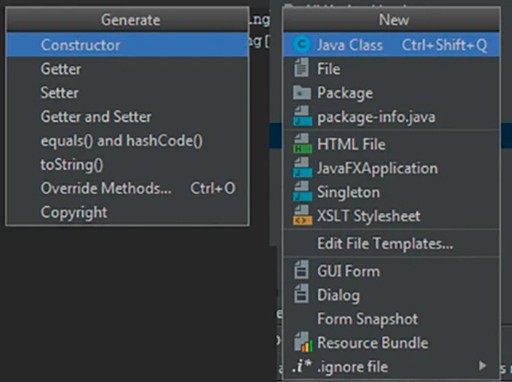512x382 pixels.
Task: Click the Singleton template icon
Action: 302,191
